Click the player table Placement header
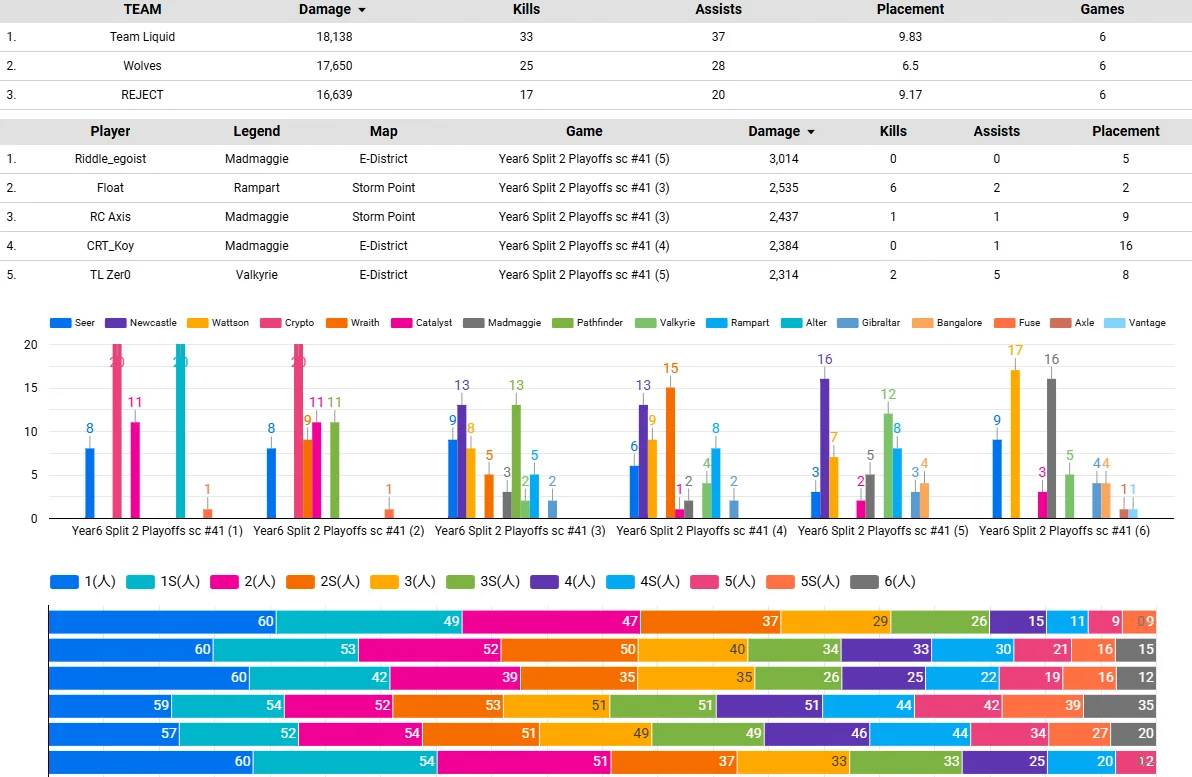The image size is (1192, 777). (1126, 131)
